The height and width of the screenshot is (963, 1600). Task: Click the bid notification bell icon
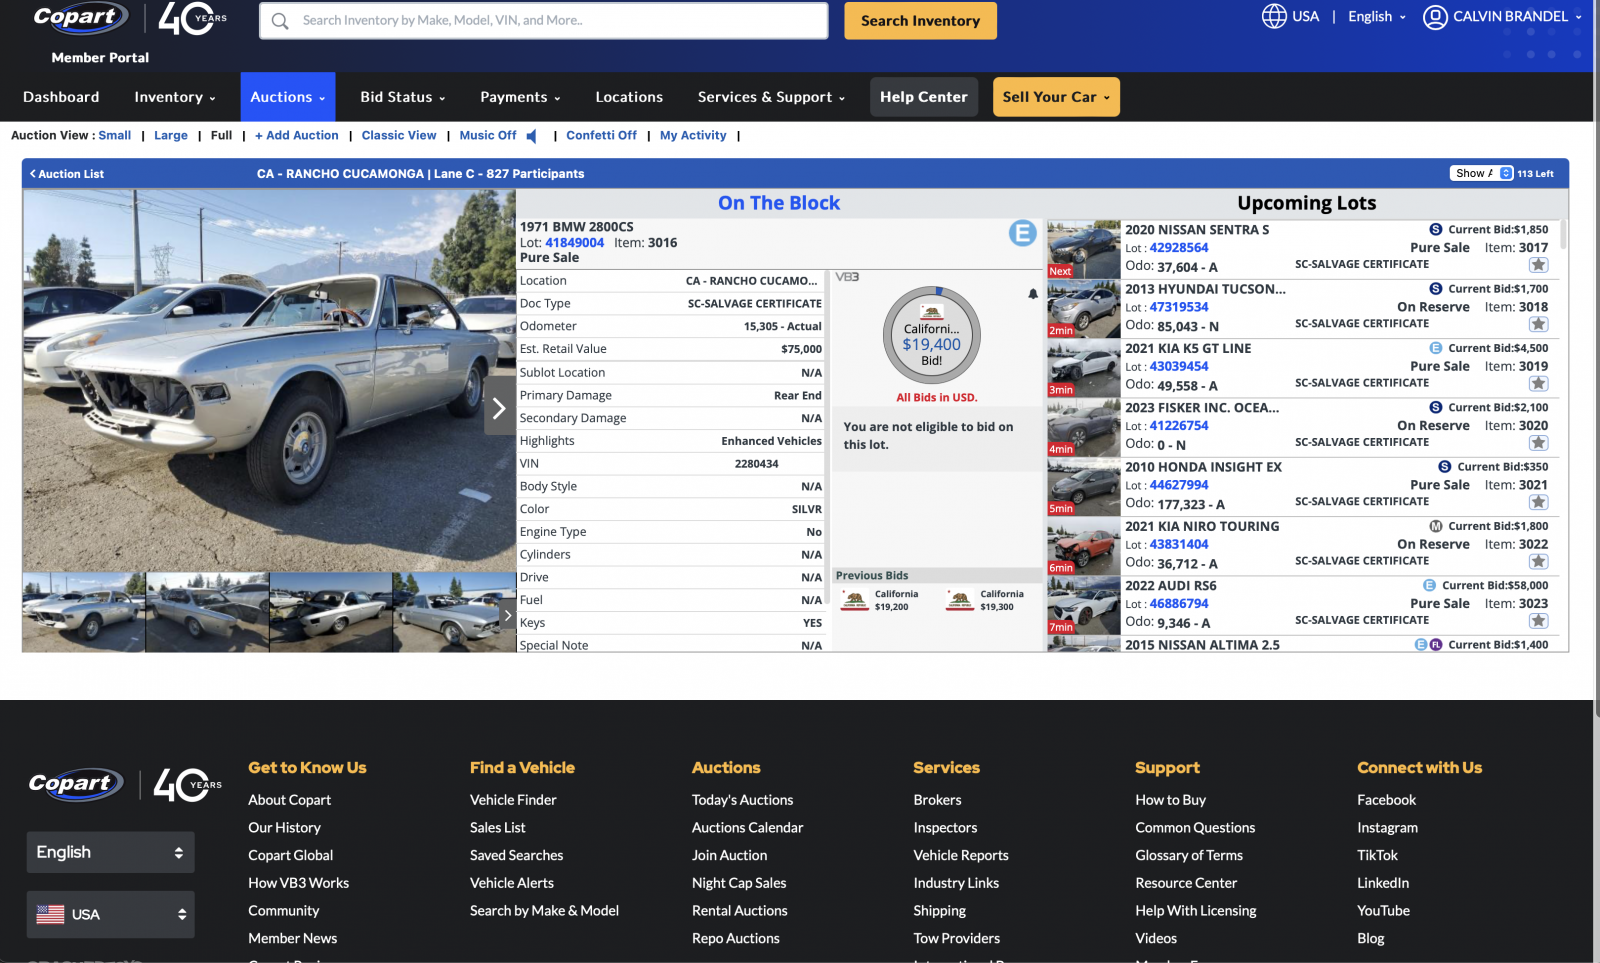point(1033,294)
